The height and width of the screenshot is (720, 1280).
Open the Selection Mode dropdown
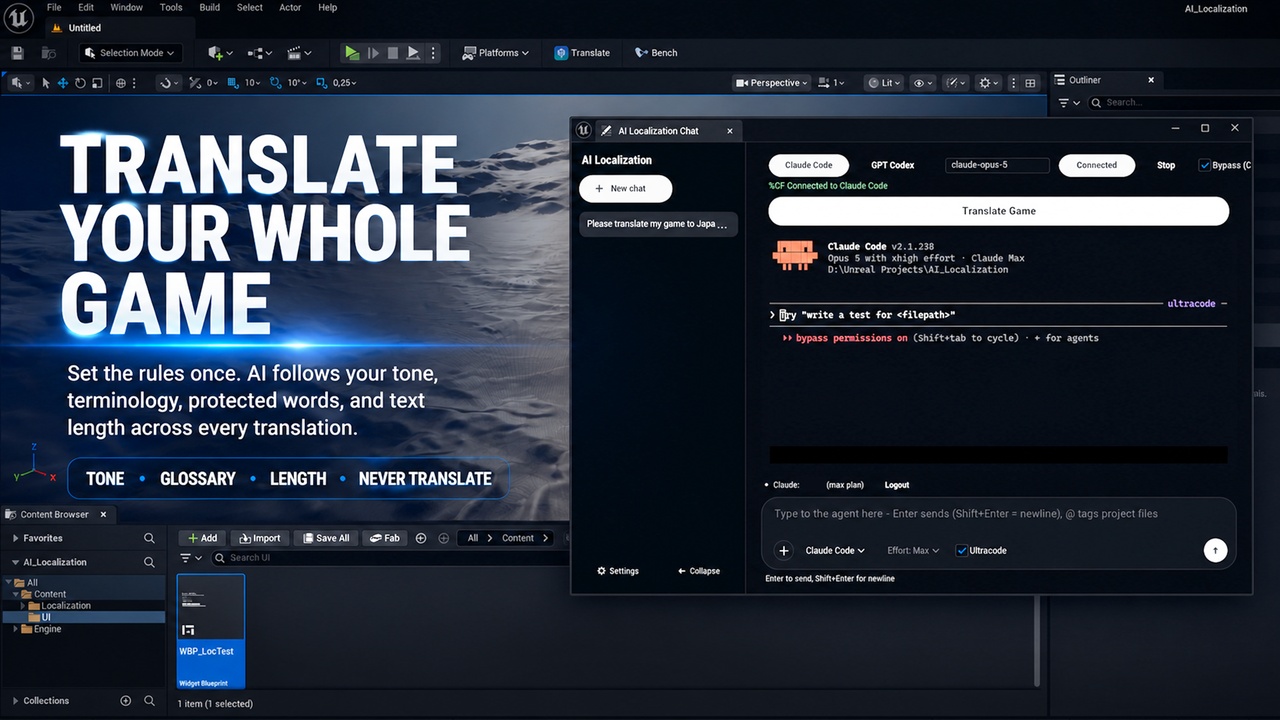pos(130,53)
